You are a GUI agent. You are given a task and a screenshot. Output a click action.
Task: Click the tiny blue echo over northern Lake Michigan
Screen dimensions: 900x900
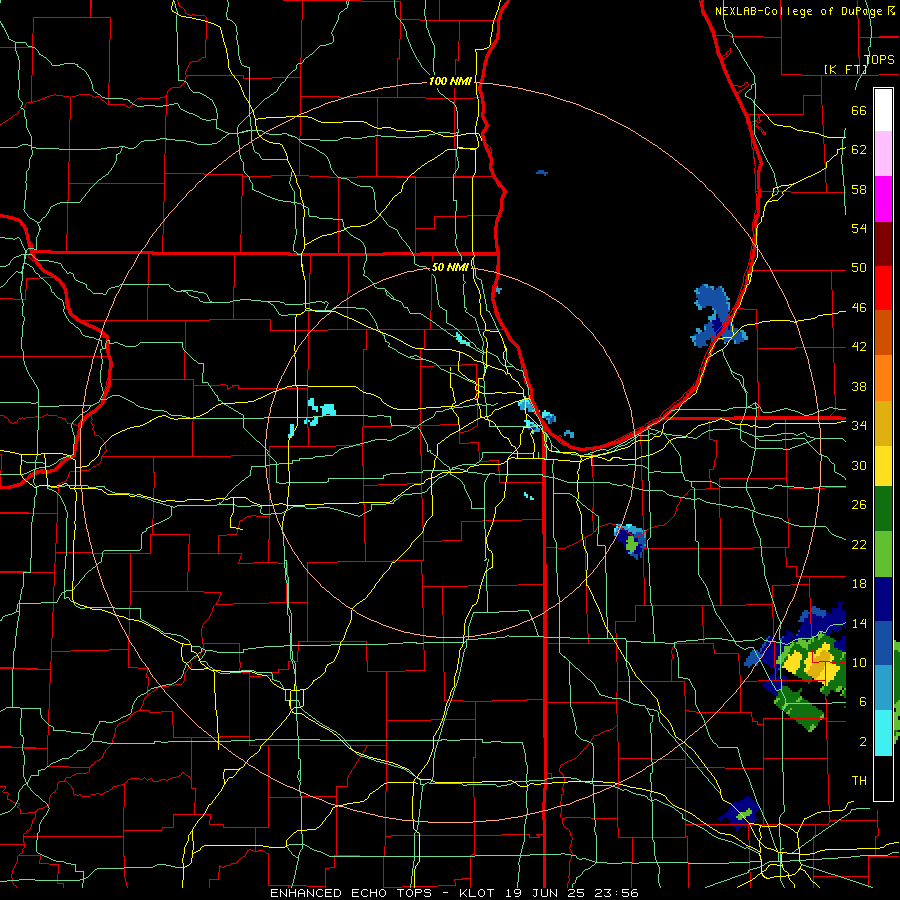click(542, 172)
